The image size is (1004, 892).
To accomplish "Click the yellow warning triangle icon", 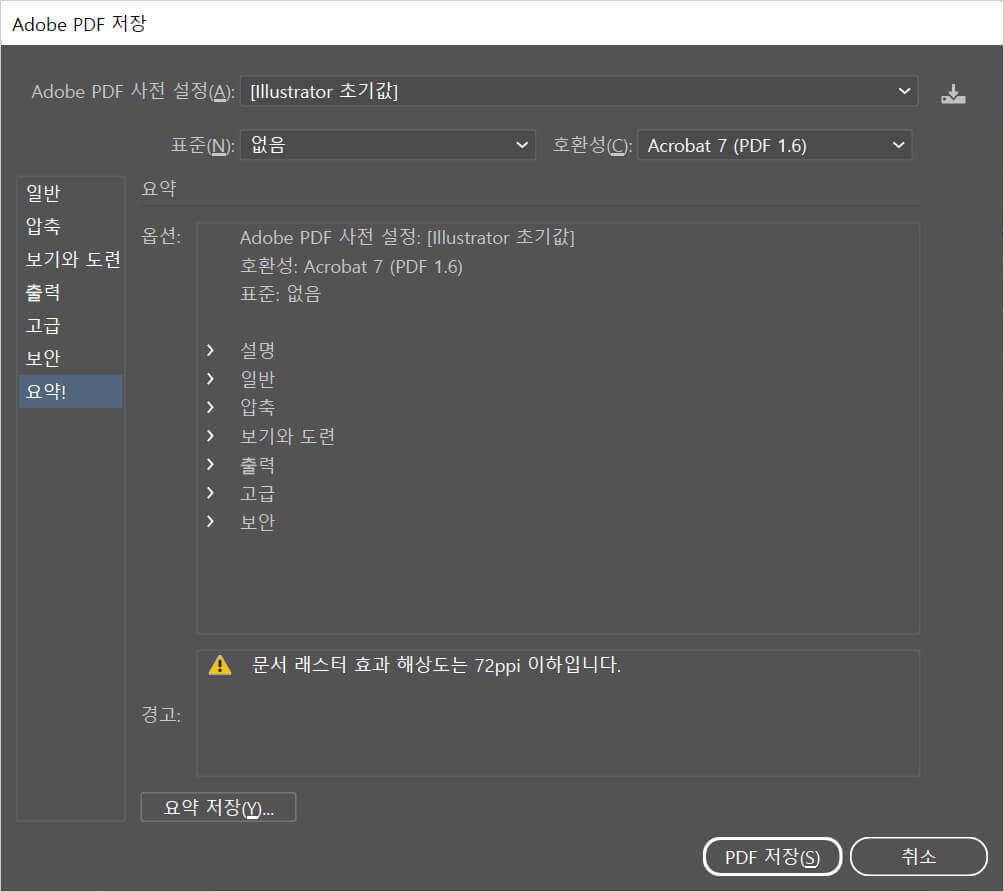I will pos(220,665).
